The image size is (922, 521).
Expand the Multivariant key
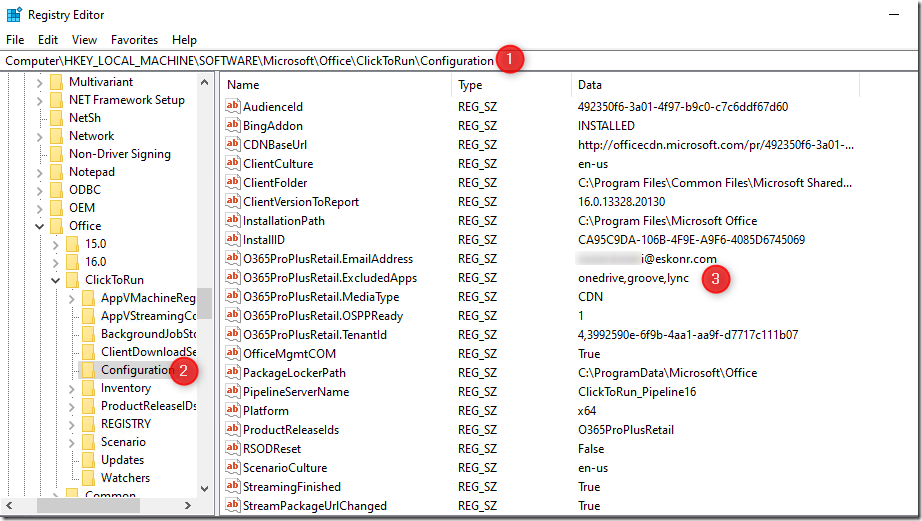(x=39, y=82)
